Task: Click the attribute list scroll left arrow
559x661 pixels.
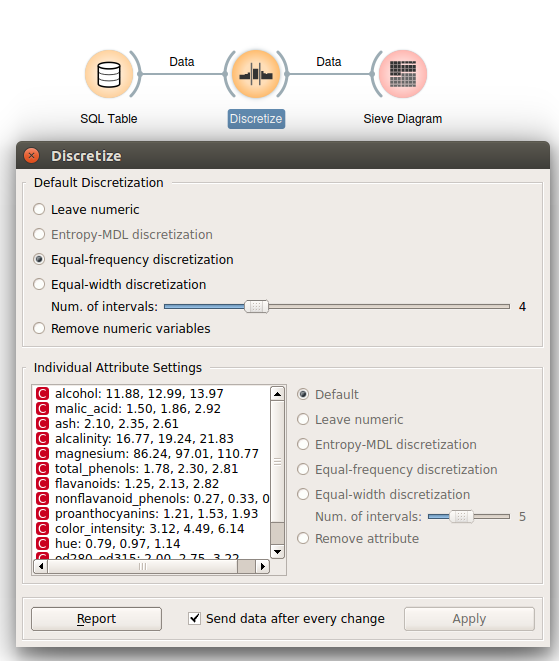Action: pyautogui.click(x=40, y=566)
